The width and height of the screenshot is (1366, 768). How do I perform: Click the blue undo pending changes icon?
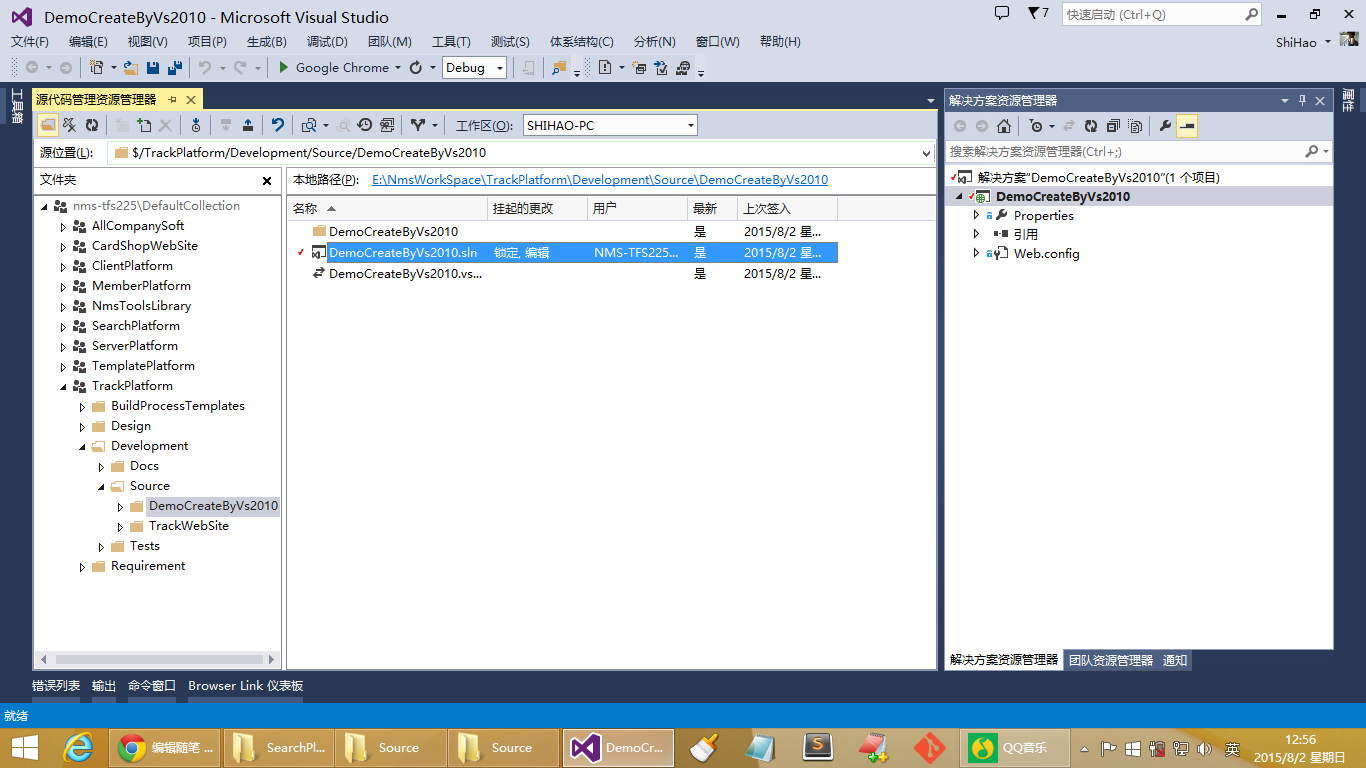pos(278,125)
